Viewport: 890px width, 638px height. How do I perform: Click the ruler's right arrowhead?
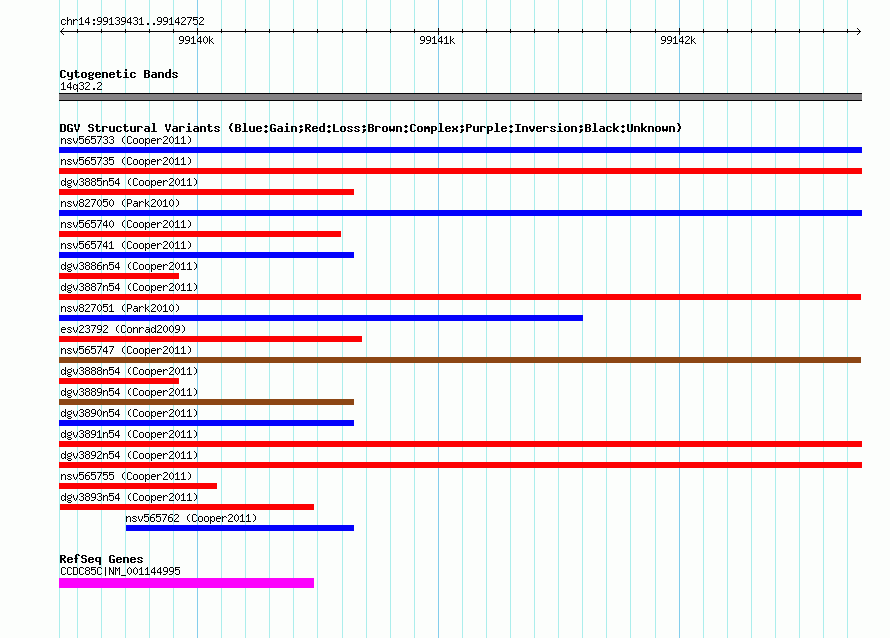[859, 32]
